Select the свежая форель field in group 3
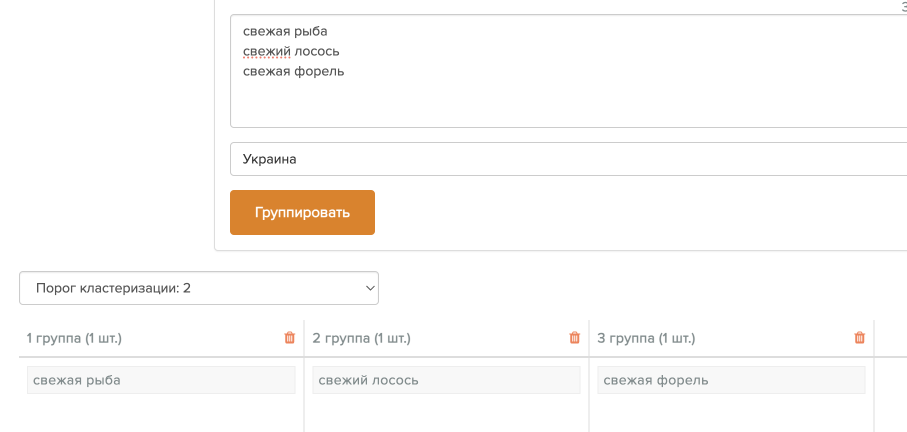 [732, 380]
